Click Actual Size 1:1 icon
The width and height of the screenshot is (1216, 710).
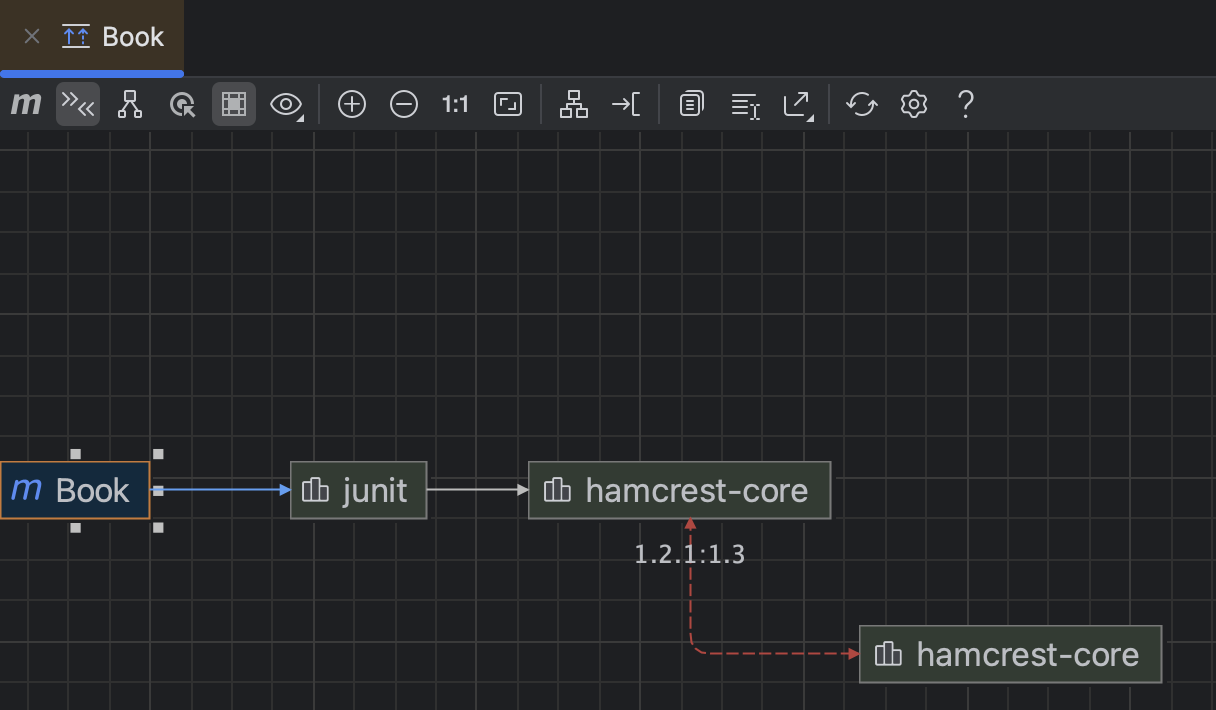point(455,104)
